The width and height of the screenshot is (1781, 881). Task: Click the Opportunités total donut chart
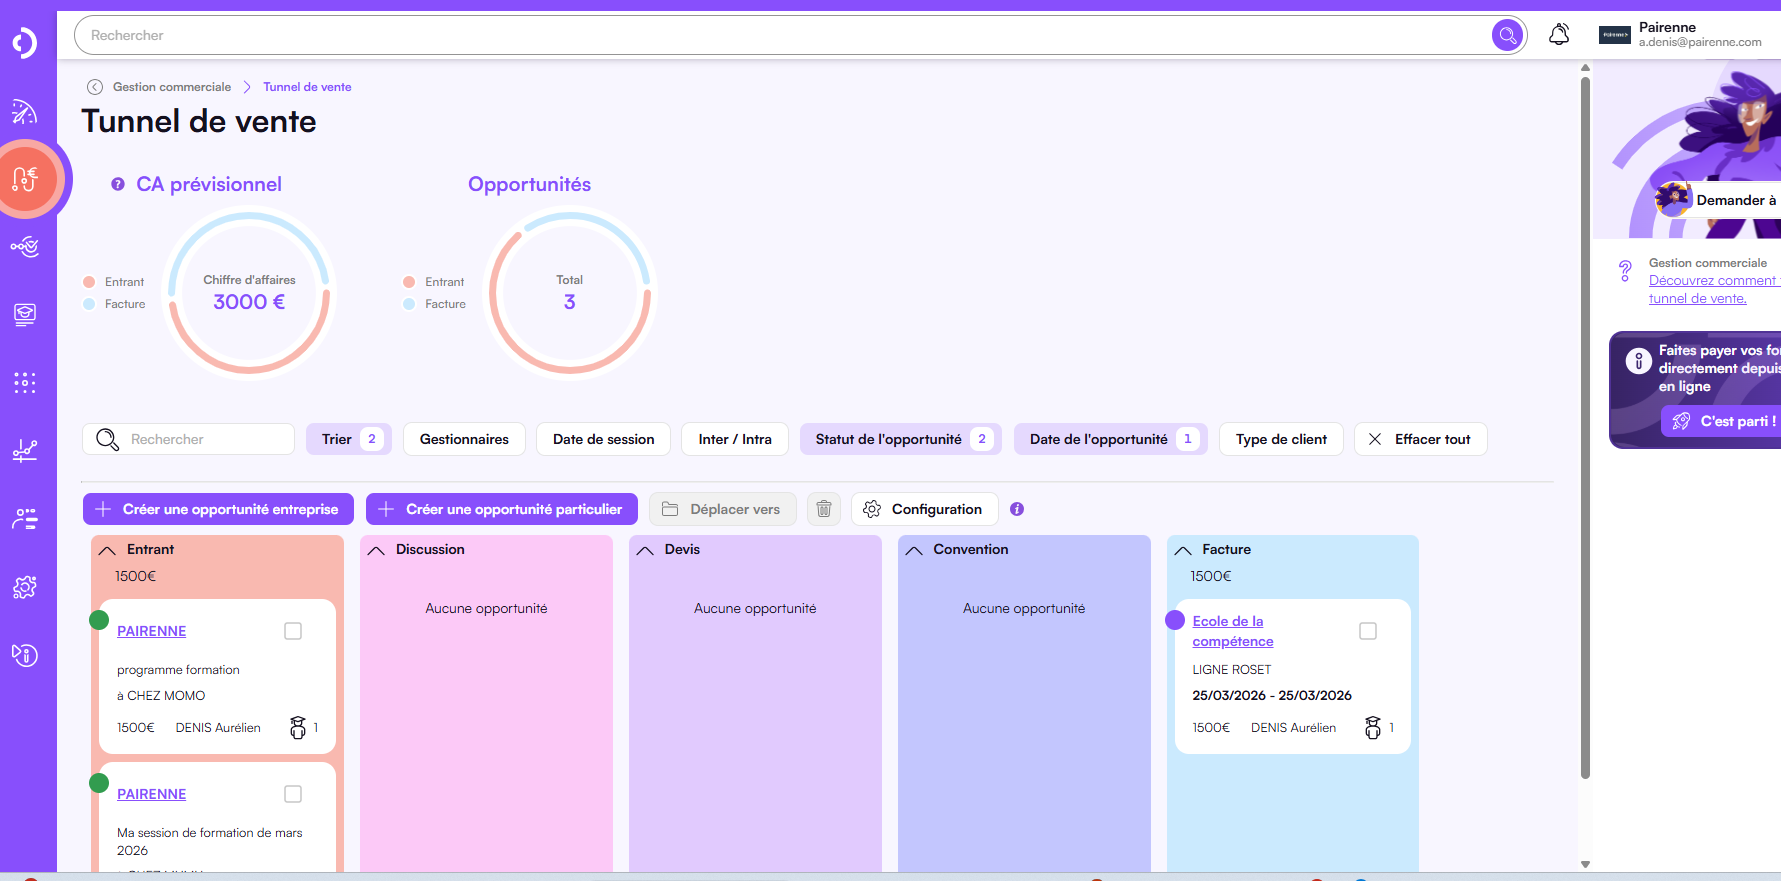pyautogui.click(x=570, y=292)
